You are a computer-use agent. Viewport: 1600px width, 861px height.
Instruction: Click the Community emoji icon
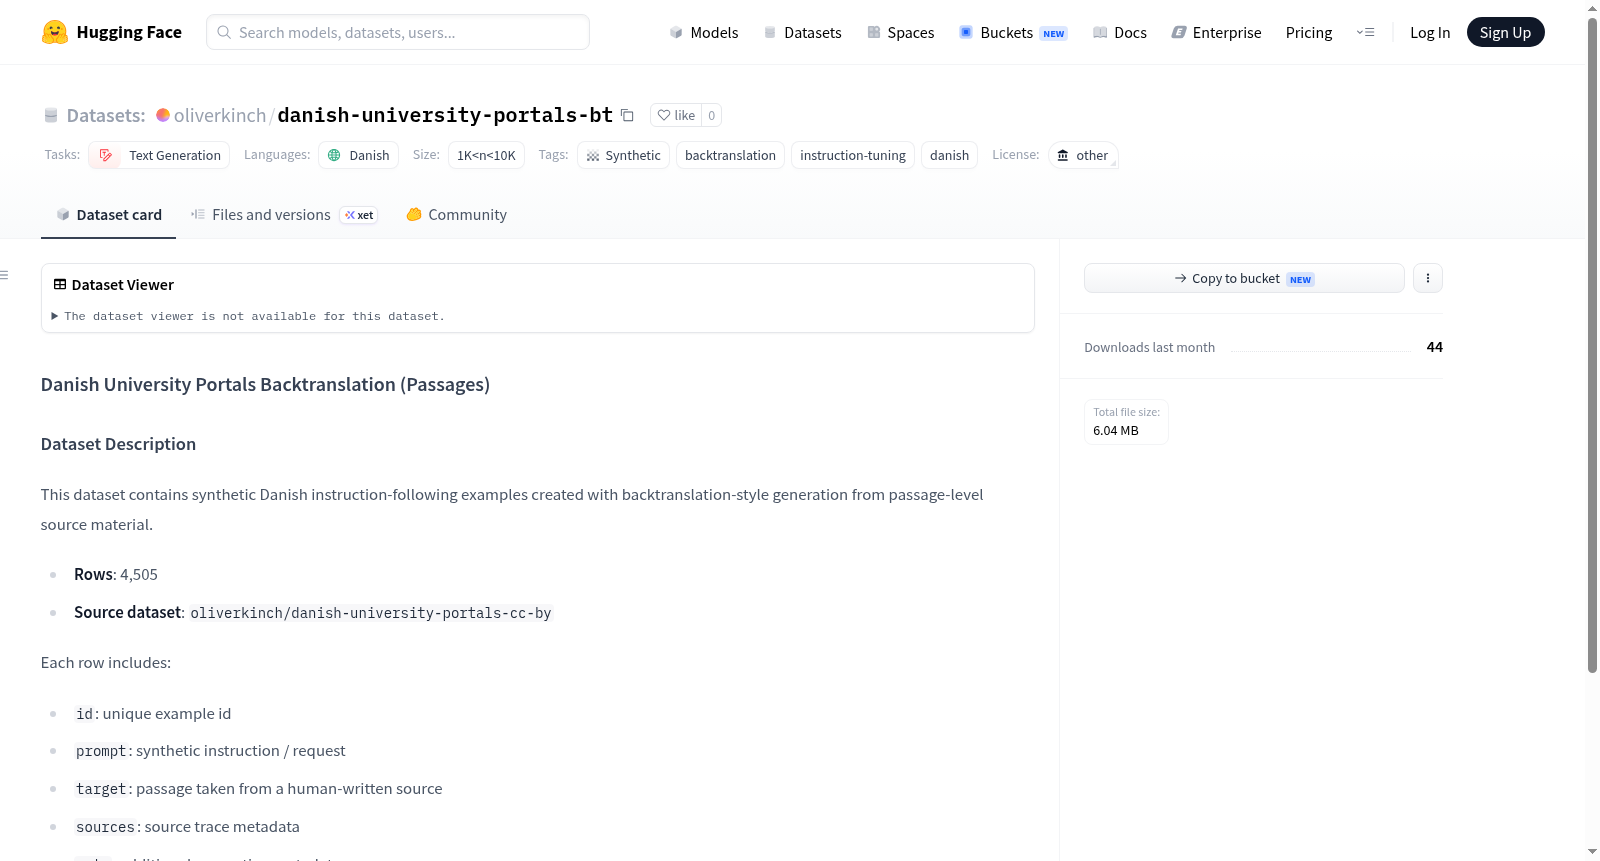click(414, 214)
